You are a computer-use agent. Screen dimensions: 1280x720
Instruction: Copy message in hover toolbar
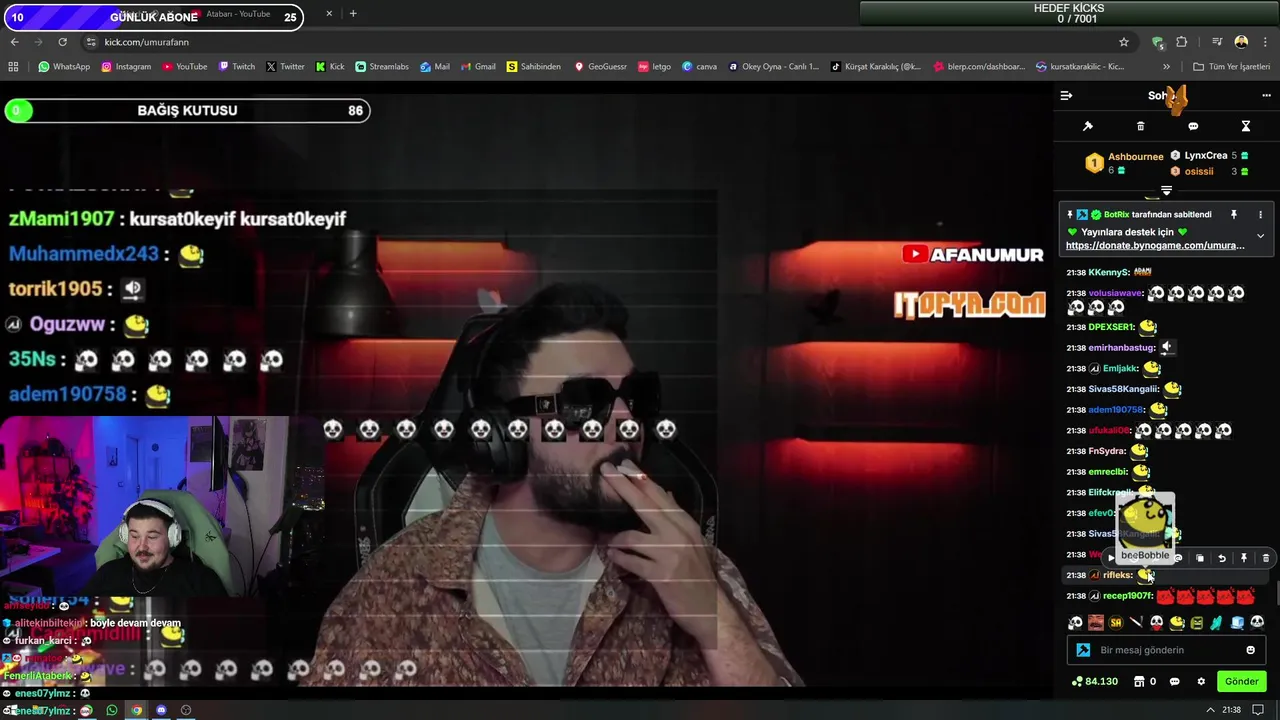click(x=1200, y=558)
